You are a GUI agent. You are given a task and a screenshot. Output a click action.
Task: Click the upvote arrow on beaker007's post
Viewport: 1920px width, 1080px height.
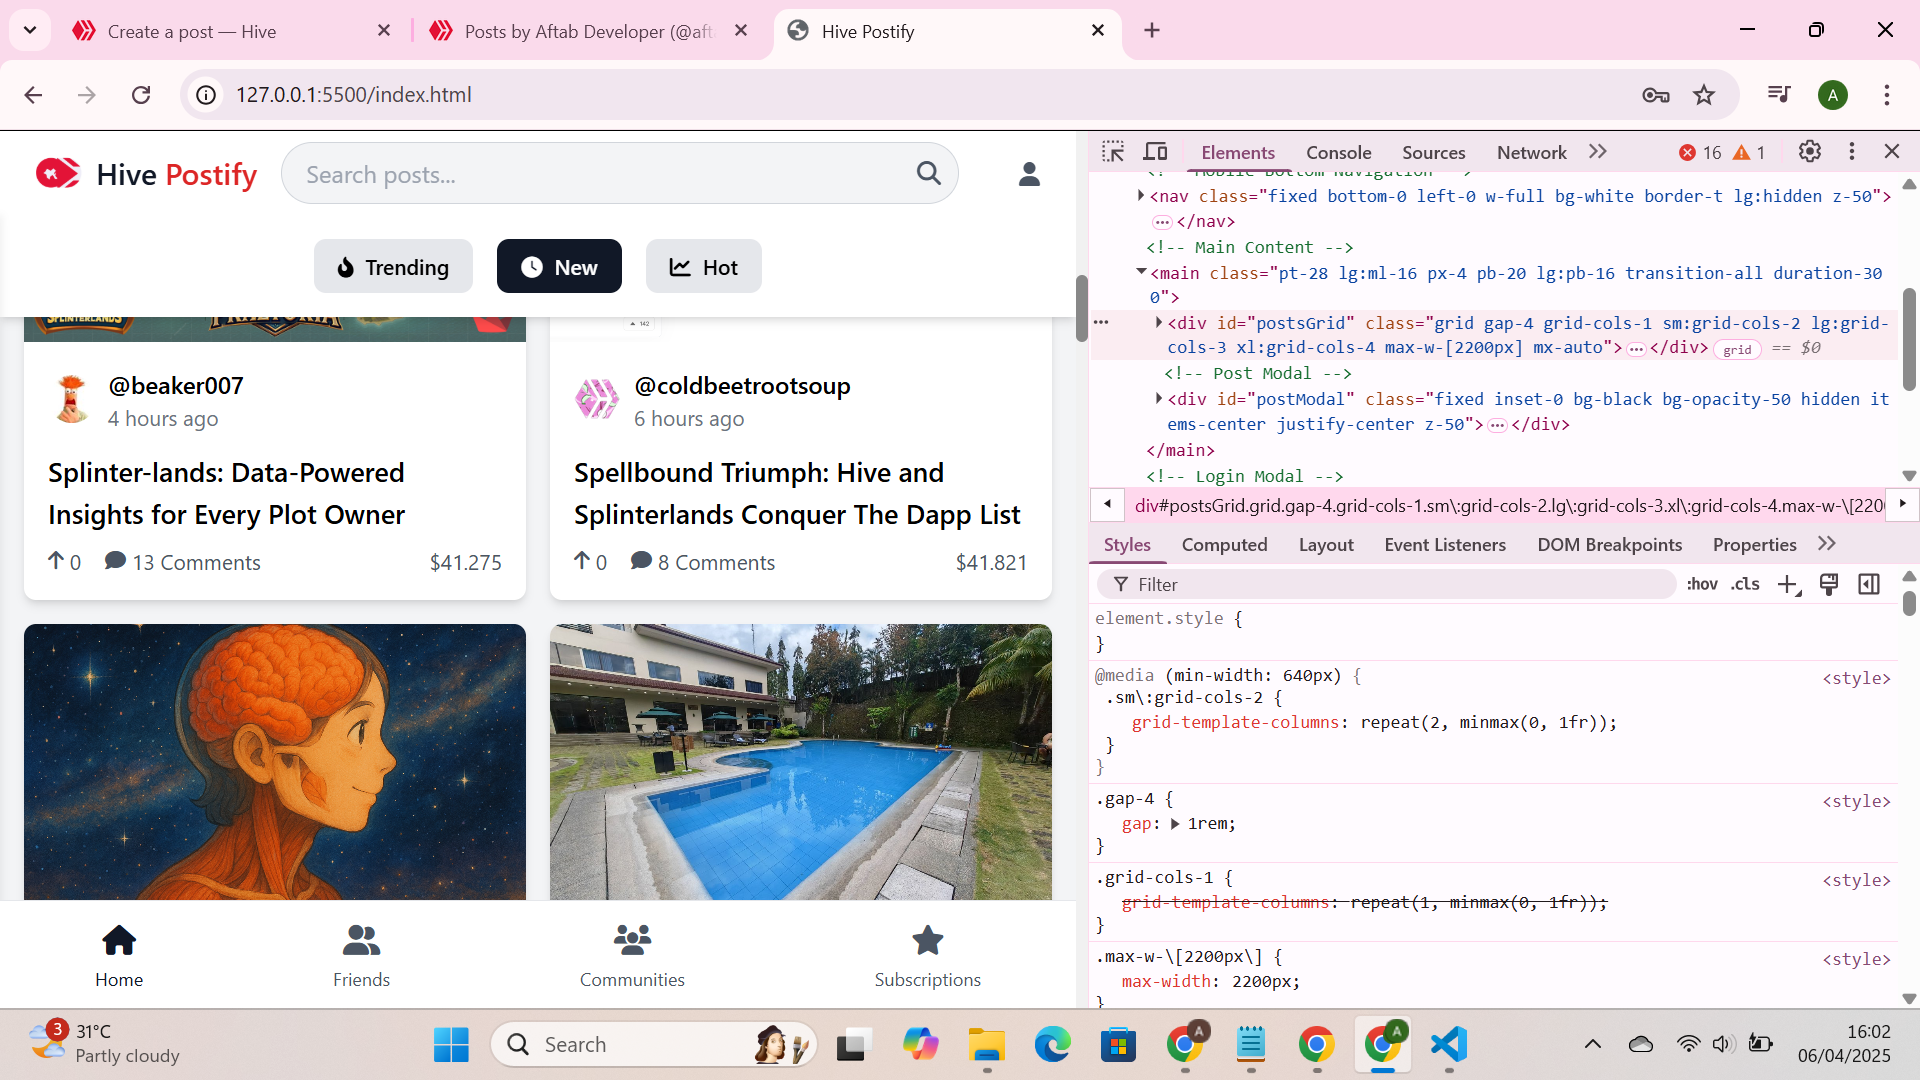(56, 562)
